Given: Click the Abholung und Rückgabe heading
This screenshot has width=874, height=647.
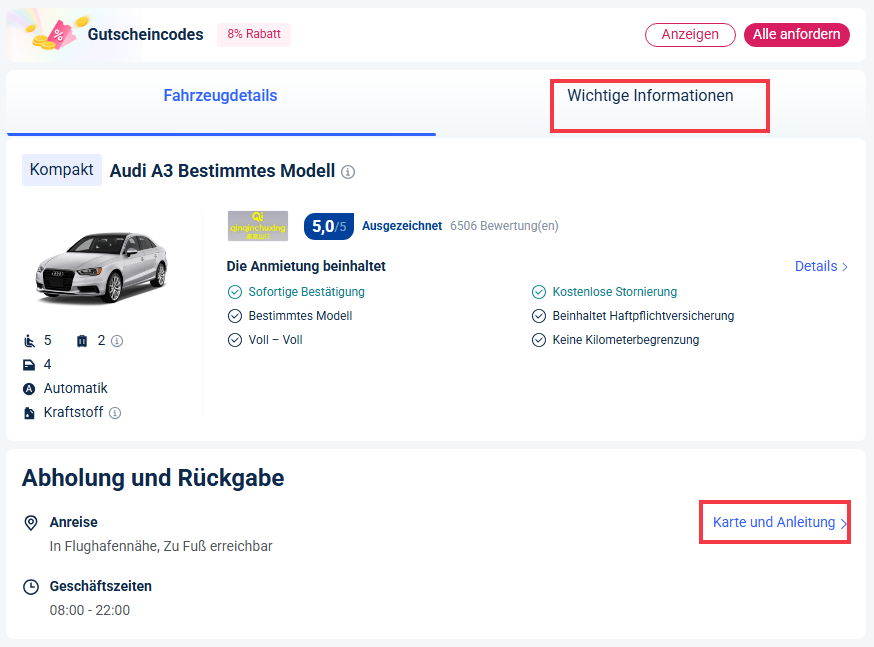Looking at the screenshot, I should coord(153,478).
